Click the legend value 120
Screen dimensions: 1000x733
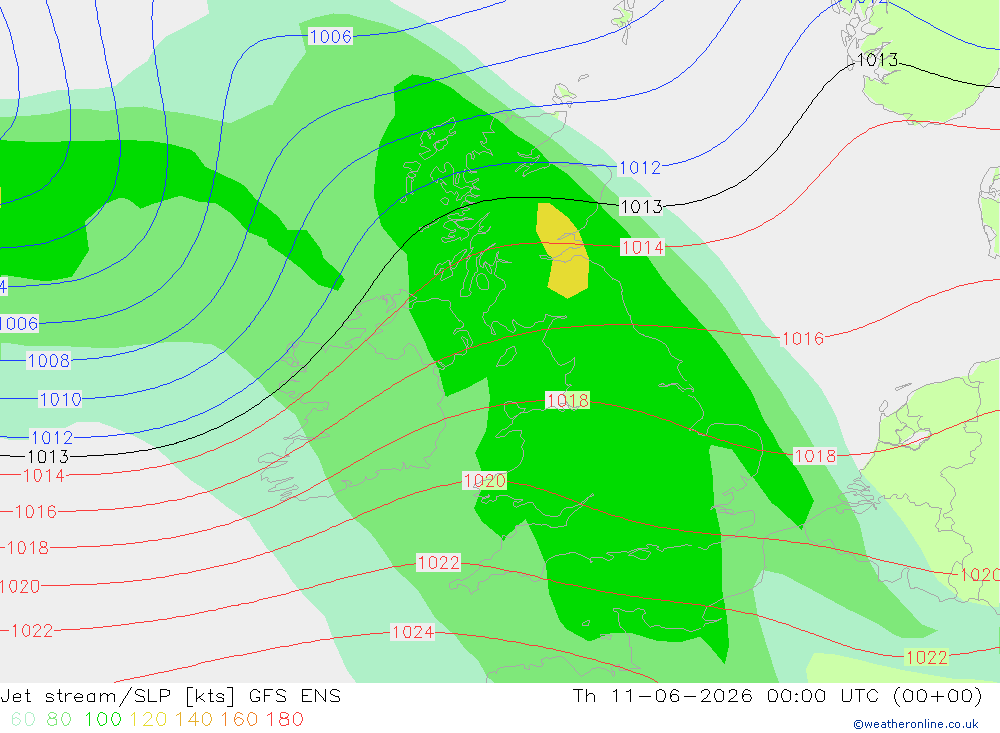click(149, 719)
